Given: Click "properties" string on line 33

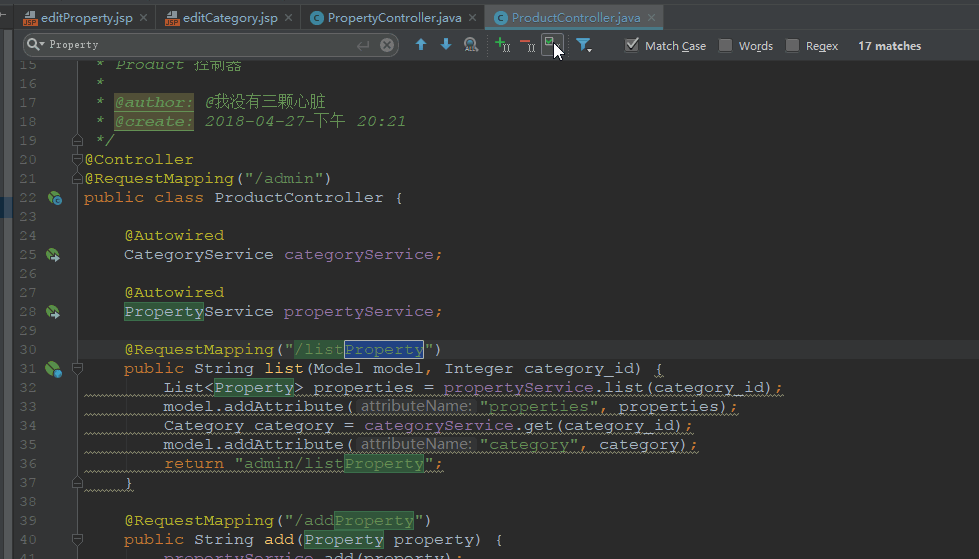Looking at the screenshot, I should (538, 407).
